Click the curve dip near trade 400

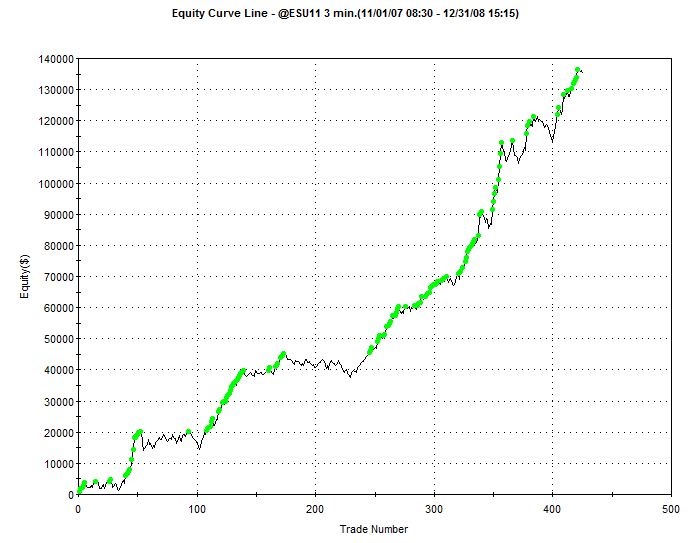(552, 141)
